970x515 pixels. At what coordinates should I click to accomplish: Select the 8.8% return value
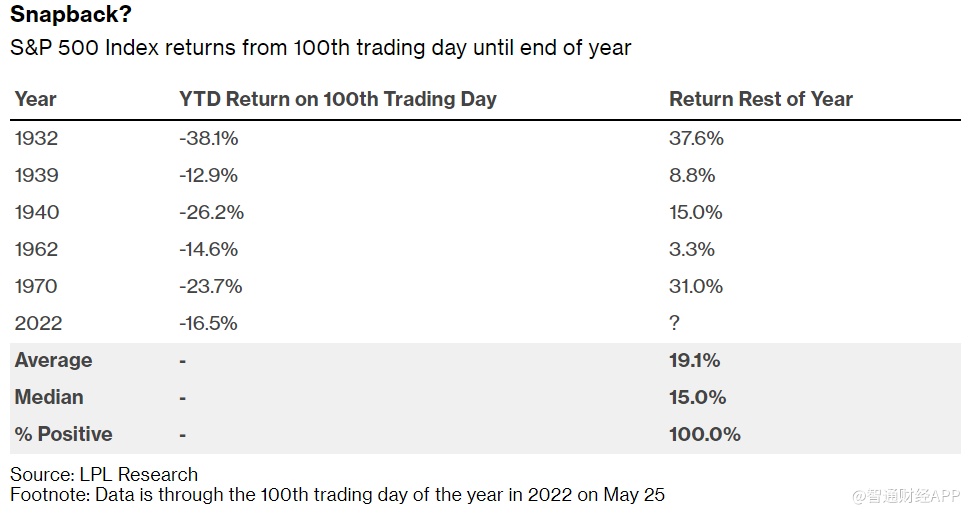click(692, 175)
